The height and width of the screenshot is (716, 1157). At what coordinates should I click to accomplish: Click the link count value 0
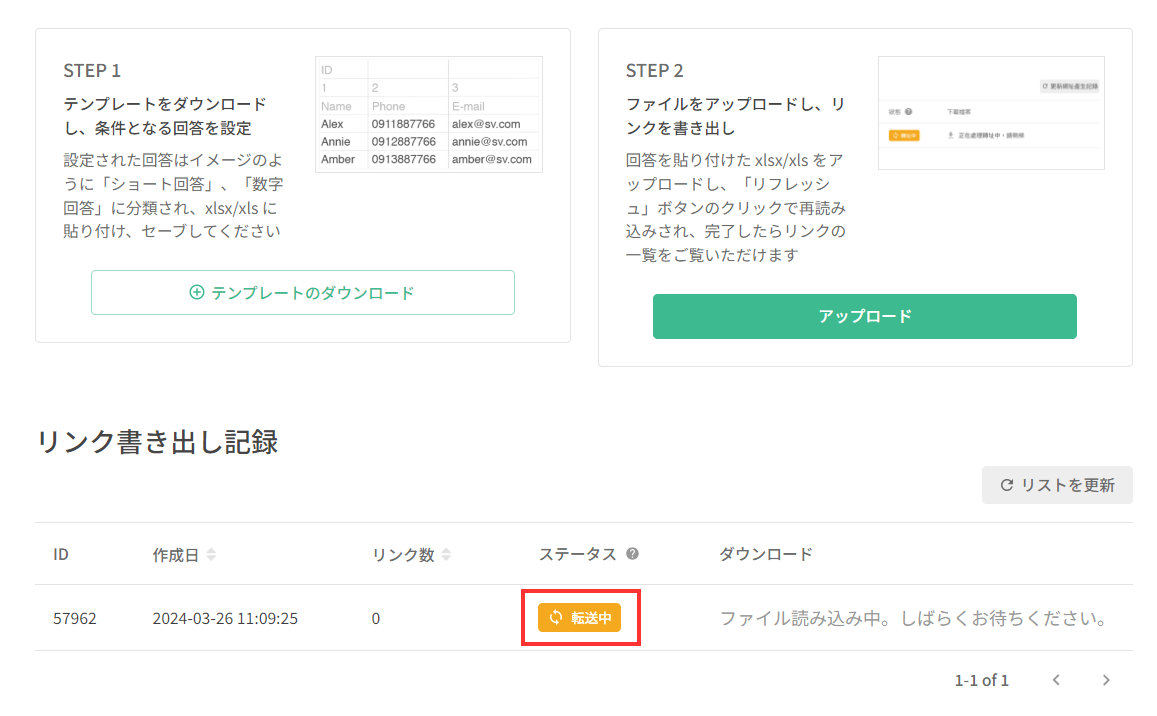(x=376, y=618)
